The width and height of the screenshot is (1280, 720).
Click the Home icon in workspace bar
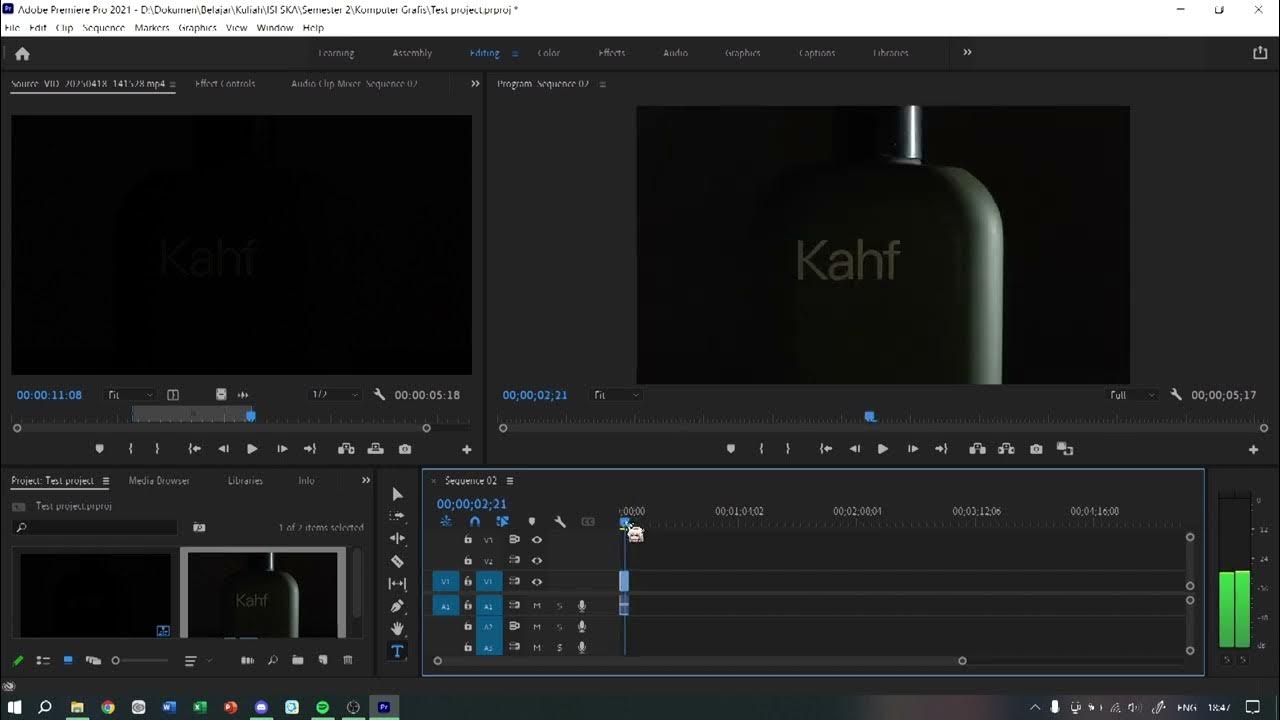(22, 54)
